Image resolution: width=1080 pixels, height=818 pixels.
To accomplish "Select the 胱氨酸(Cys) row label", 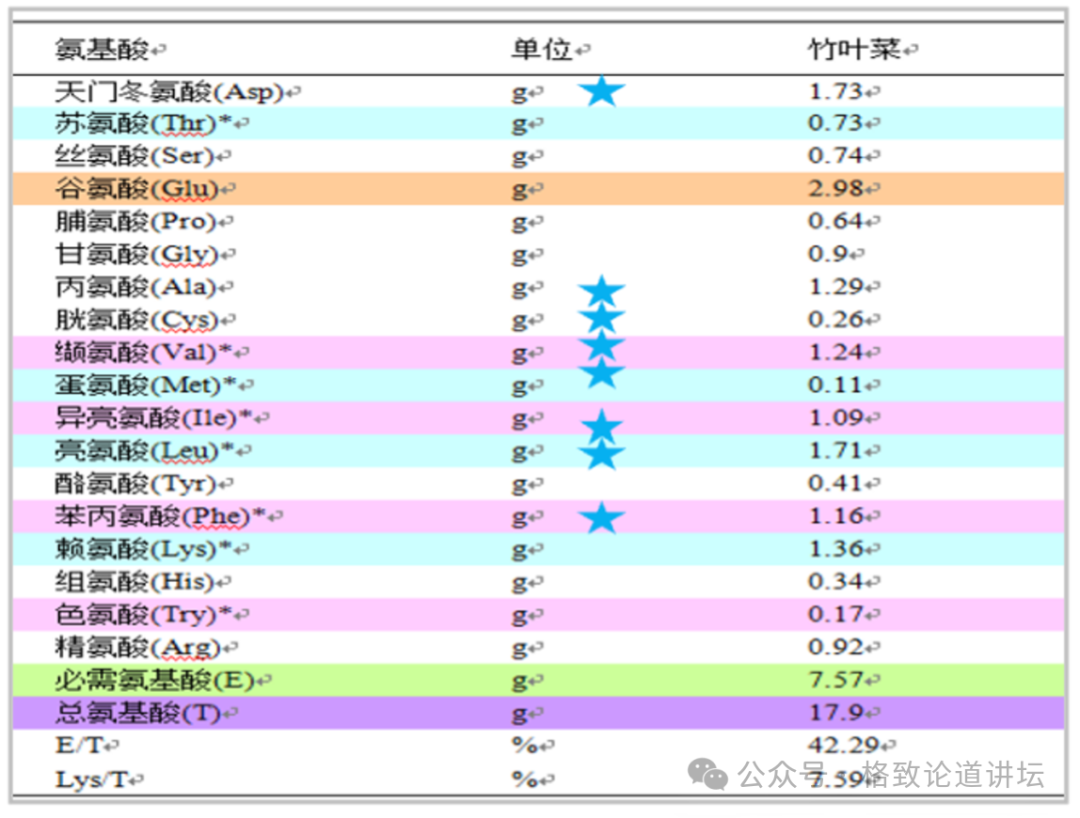I will coord(137,319).
